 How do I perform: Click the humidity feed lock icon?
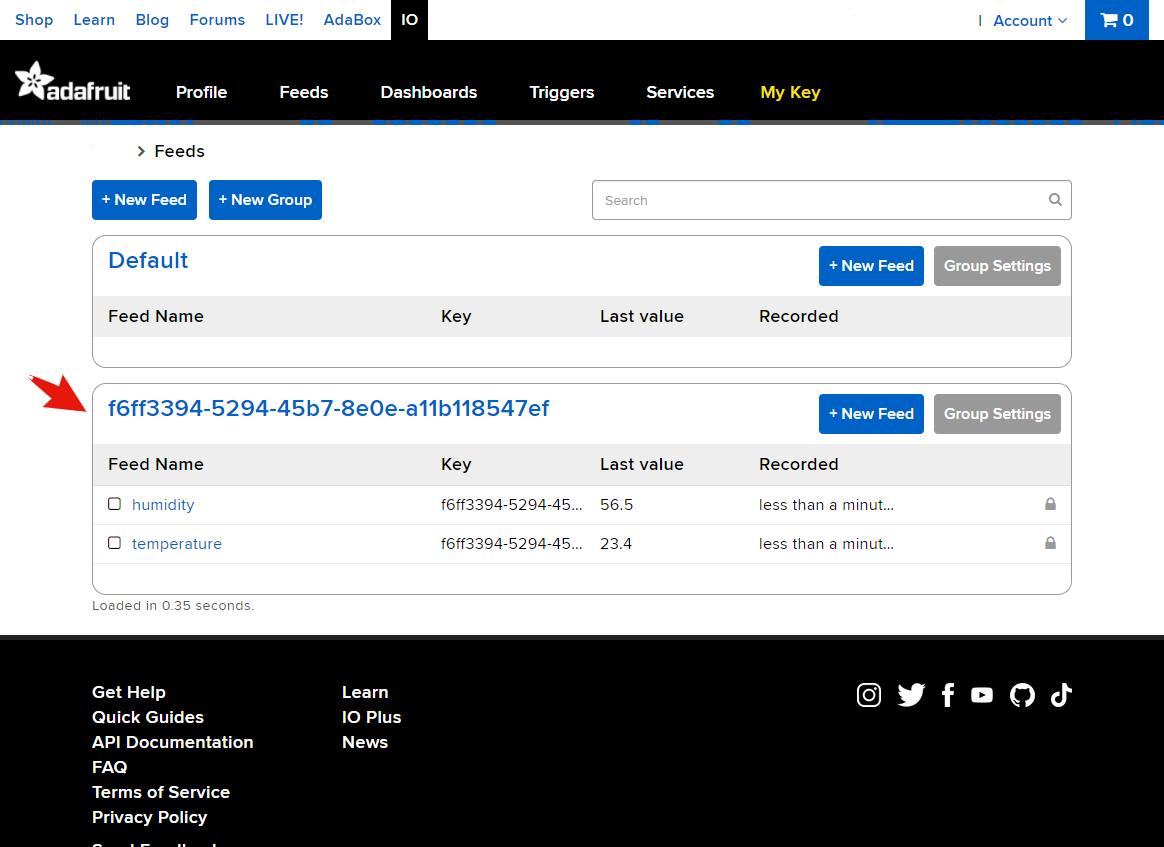[x=1050, y=504]
